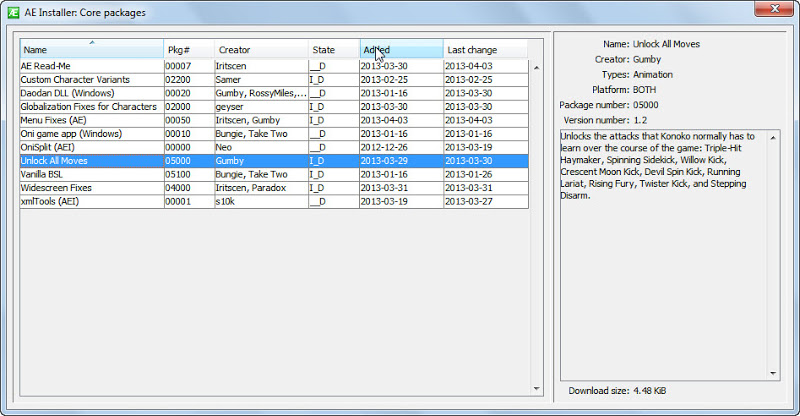800x416 pixels.
Task: Click the State cell of Menu Fixes row
Action: coord(334,120)
